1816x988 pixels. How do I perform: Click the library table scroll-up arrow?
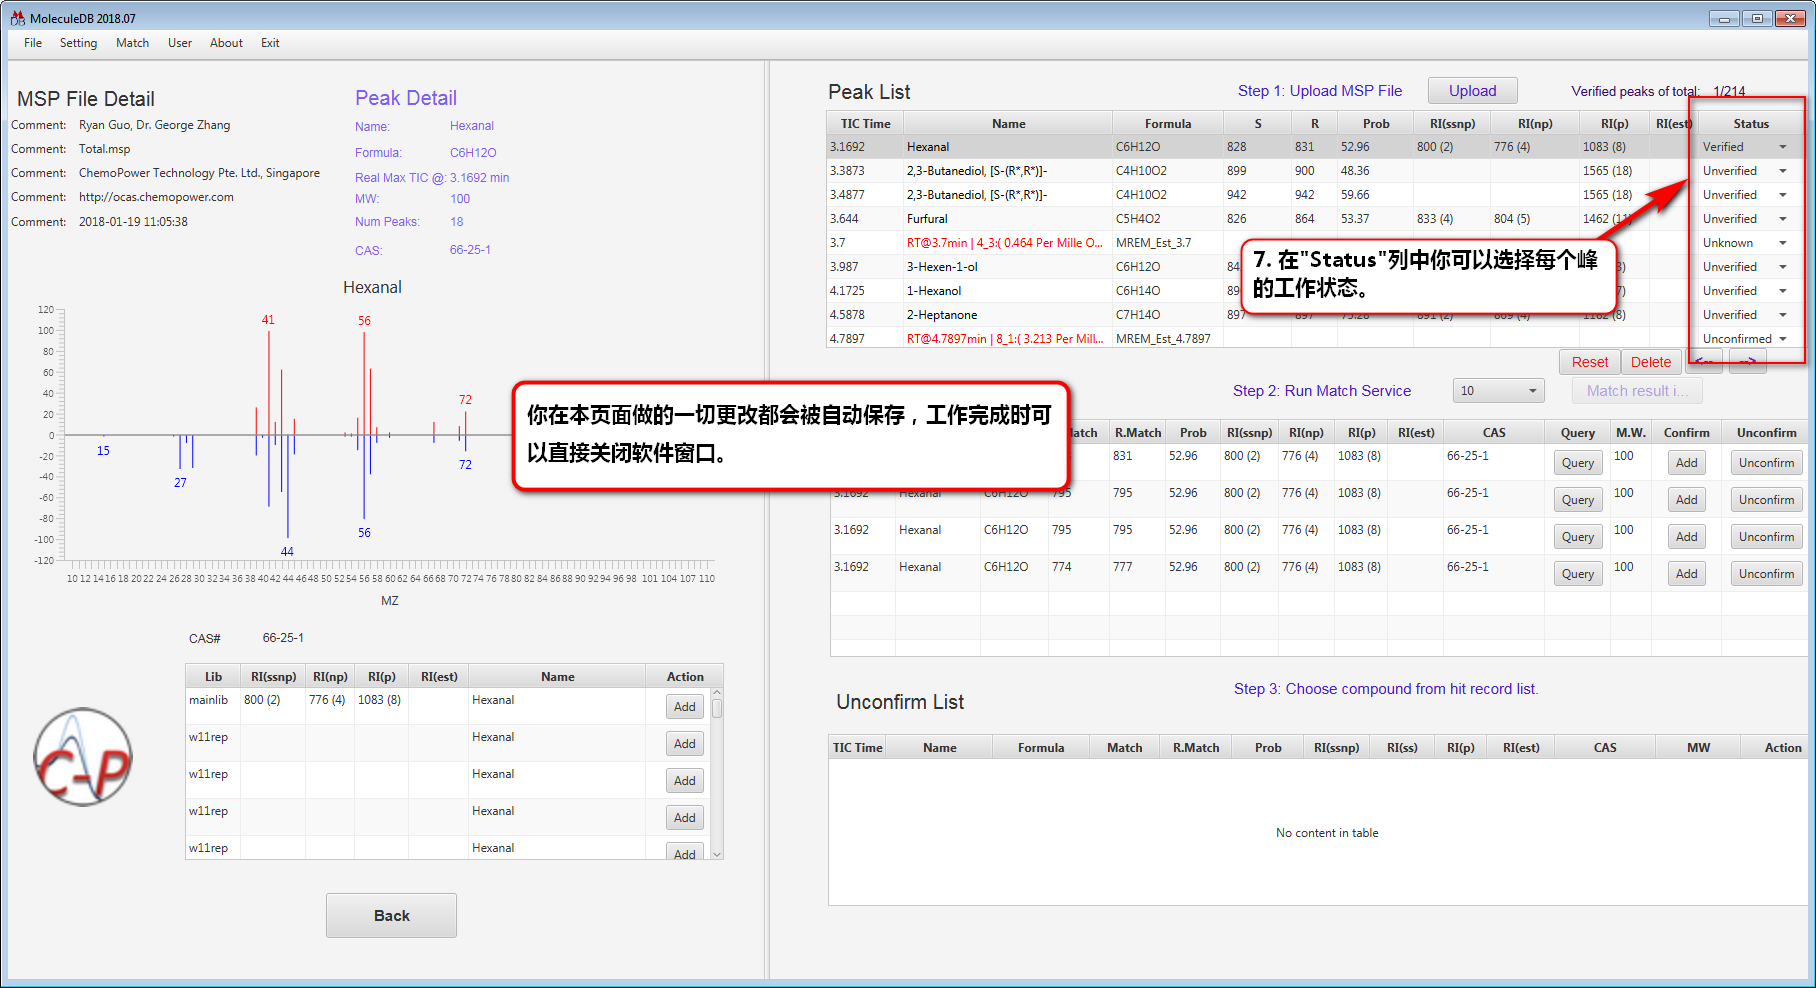717,693
